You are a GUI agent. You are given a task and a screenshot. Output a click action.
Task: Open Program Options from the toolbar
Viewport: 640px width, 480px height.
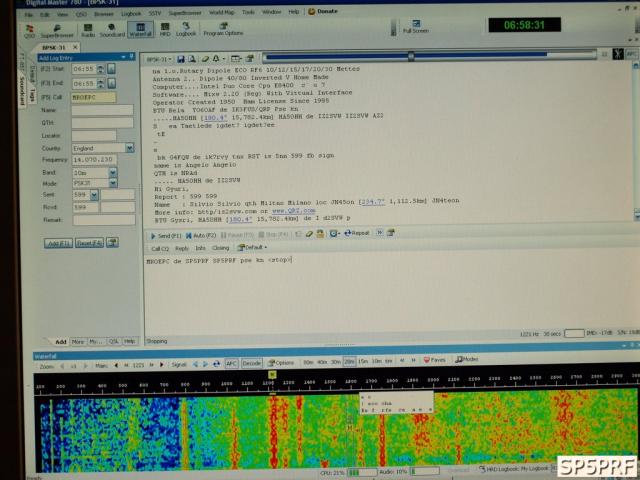223,29
